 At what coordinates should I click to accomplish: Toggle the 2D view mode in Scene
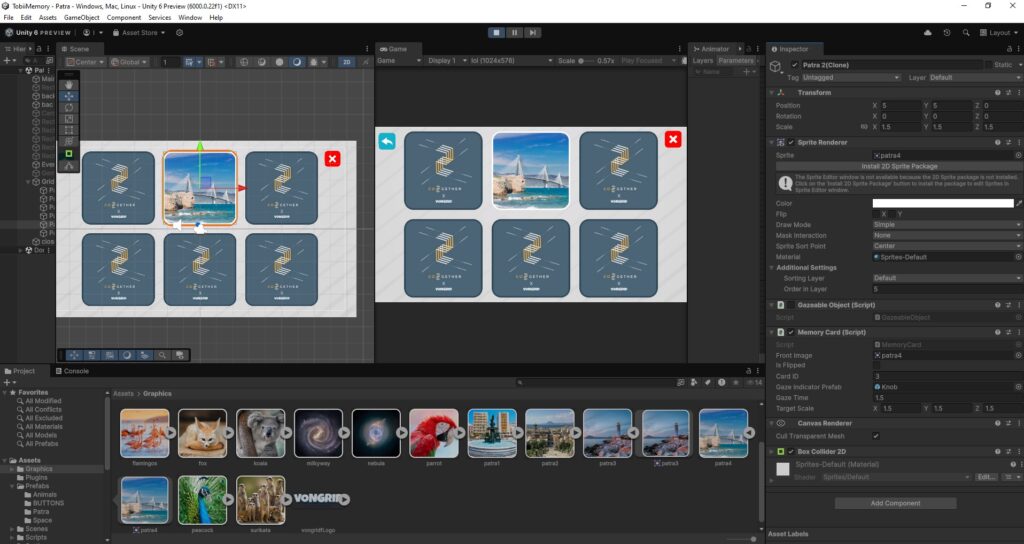coord(346,62)
